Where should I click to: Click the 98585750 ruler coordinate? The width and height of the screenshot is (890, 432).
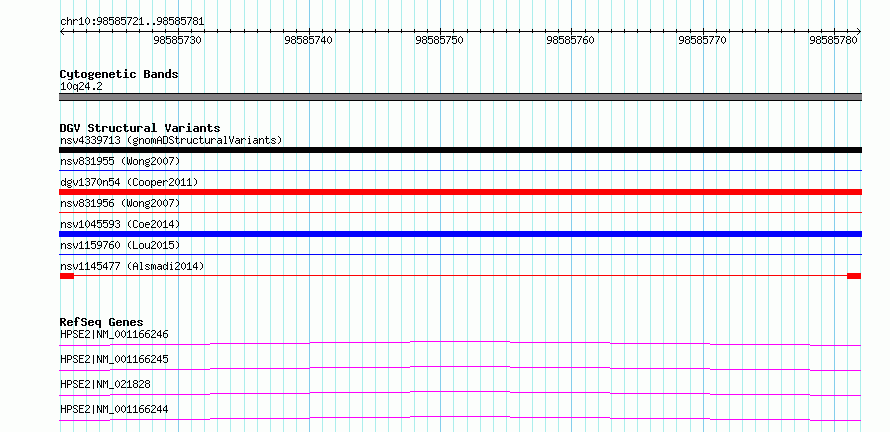[439, 40]
